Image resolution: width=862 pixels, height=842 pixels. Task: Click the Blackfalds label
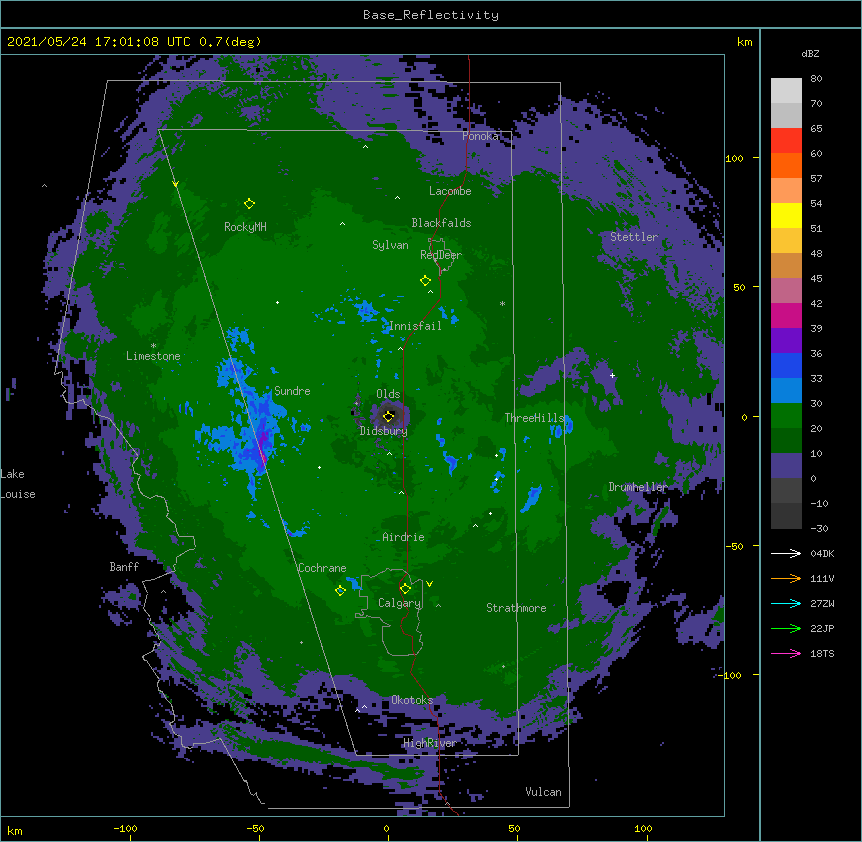coord(441,223)
